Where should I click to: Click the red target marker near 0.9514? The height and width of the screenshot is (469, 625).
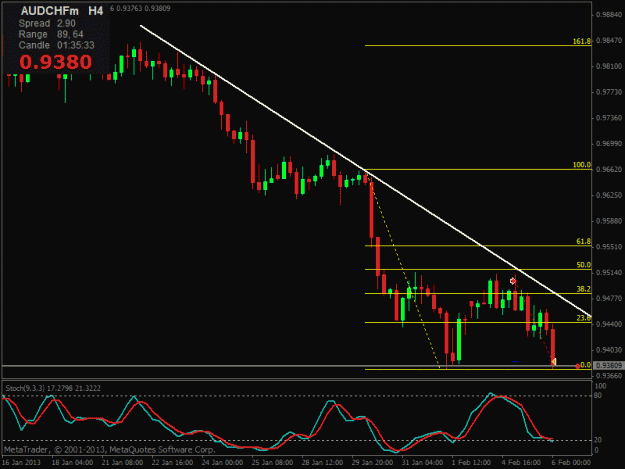coord(513,281)
